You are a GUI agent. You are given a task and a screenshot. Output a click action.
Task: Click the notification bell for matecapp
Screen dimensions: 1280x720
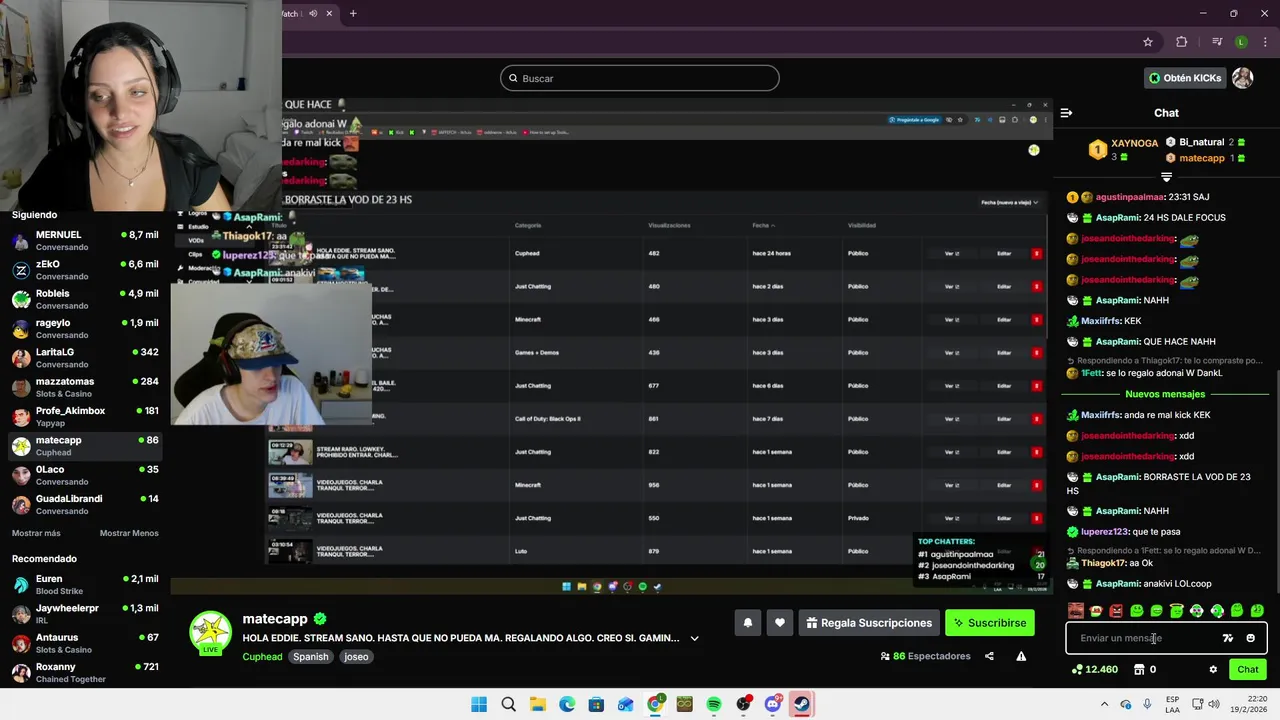[x=747, y=623]
